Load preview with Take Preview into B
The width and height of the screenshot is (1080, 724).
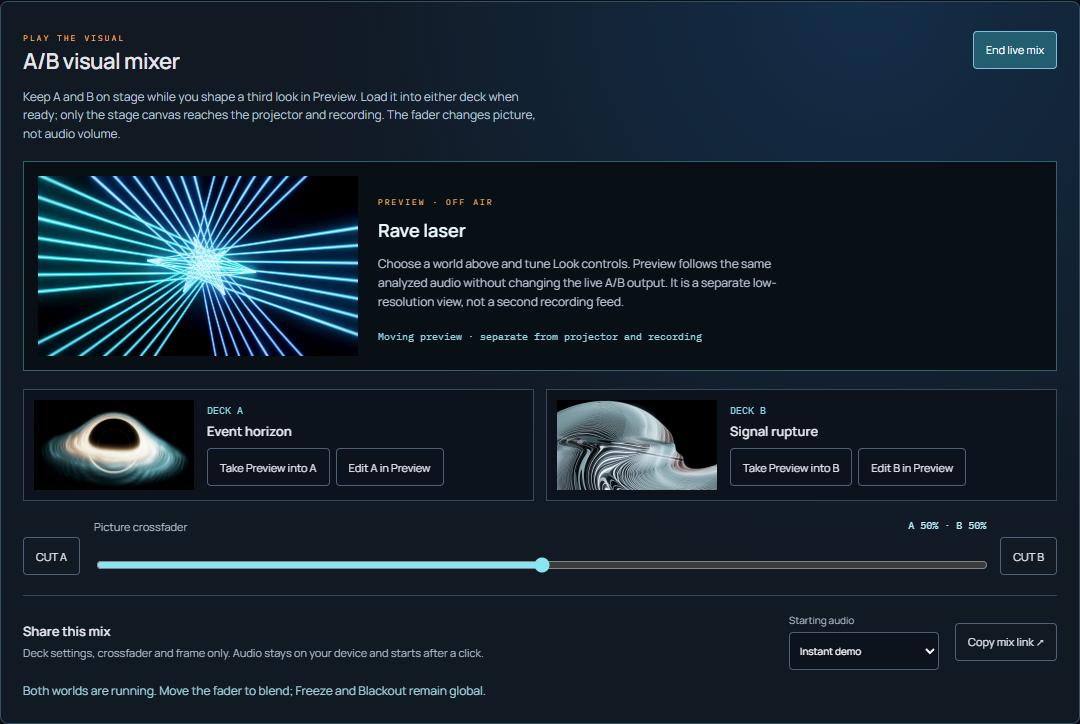pyautogui.click(x=791, y=467)
